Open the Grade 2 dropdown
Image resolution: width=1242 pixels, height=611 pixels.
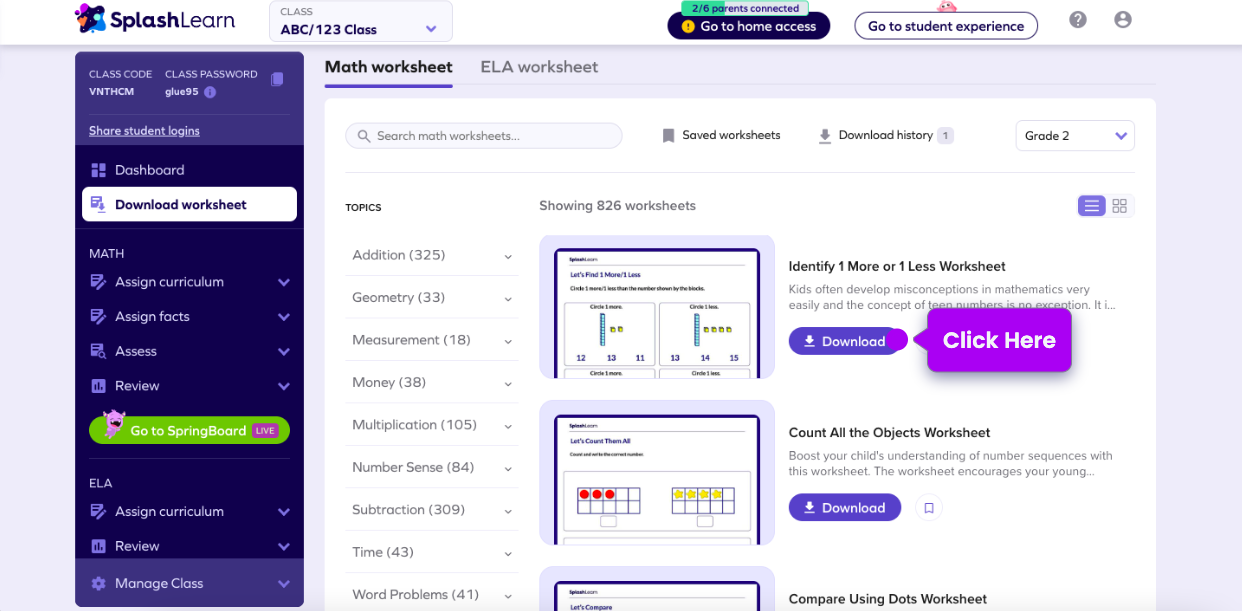pyautogui.click(x=1074, y=136)
